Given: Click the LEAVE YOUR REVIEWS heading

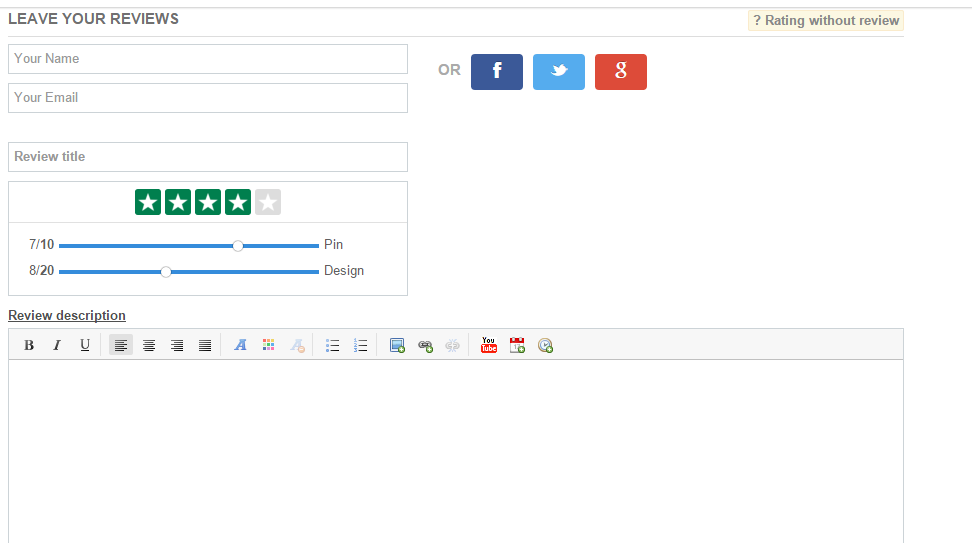Looking at the screenshot, I should tap(94, 19).
